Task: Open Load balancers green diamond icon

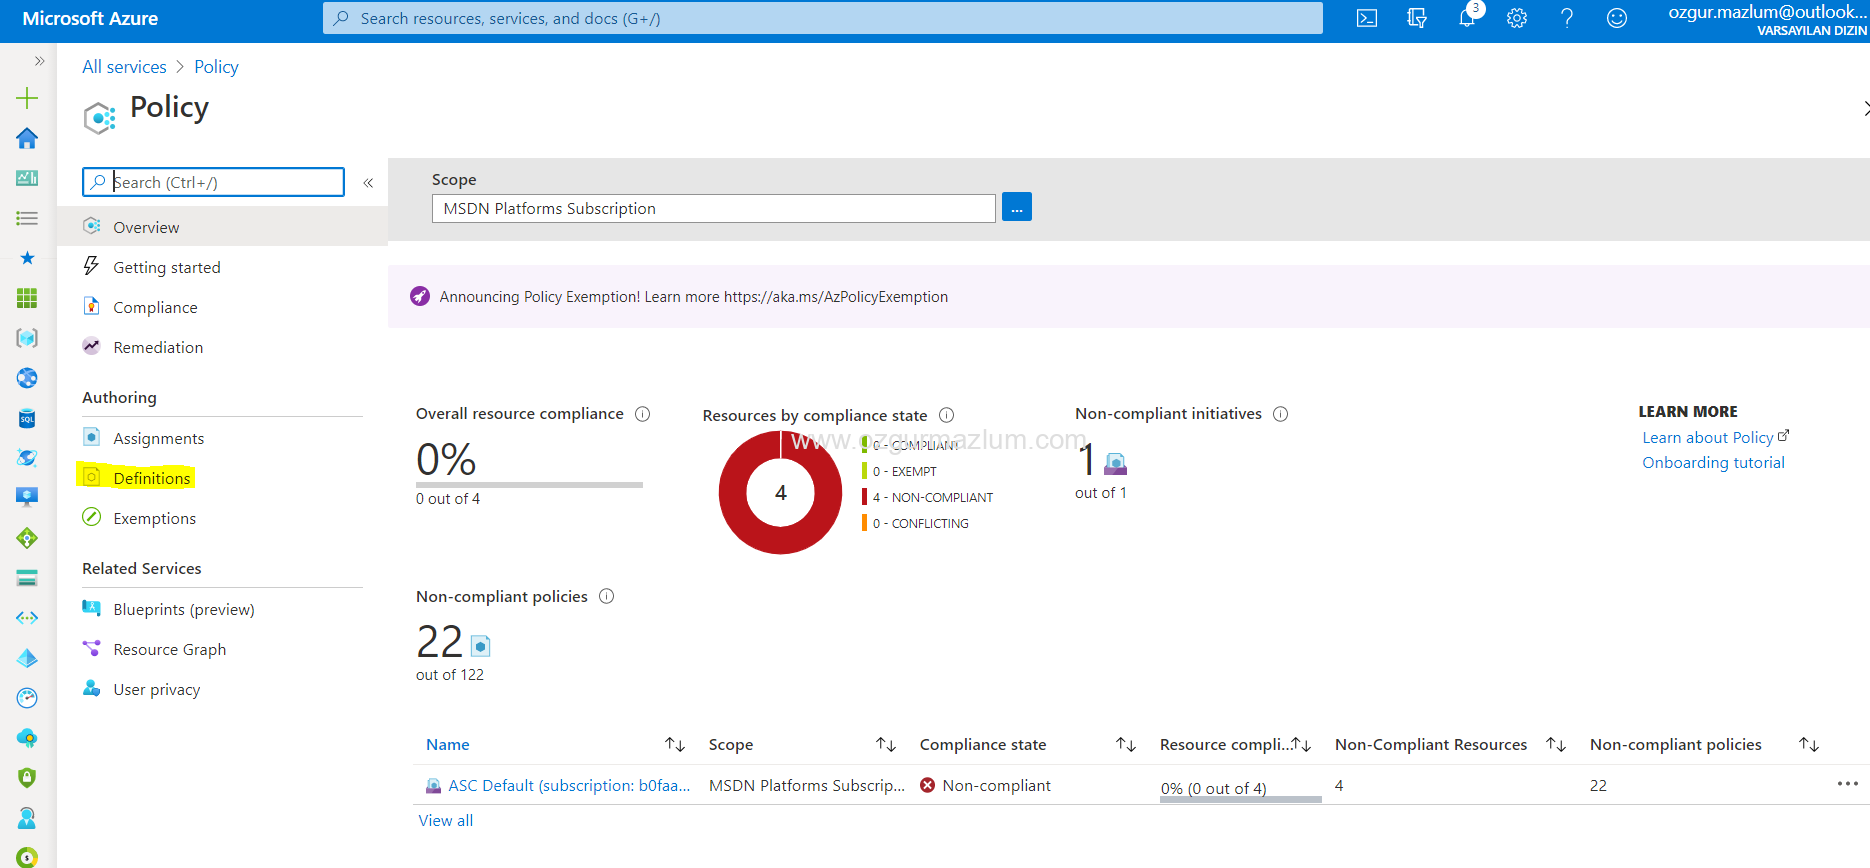Action: [27, 538]
